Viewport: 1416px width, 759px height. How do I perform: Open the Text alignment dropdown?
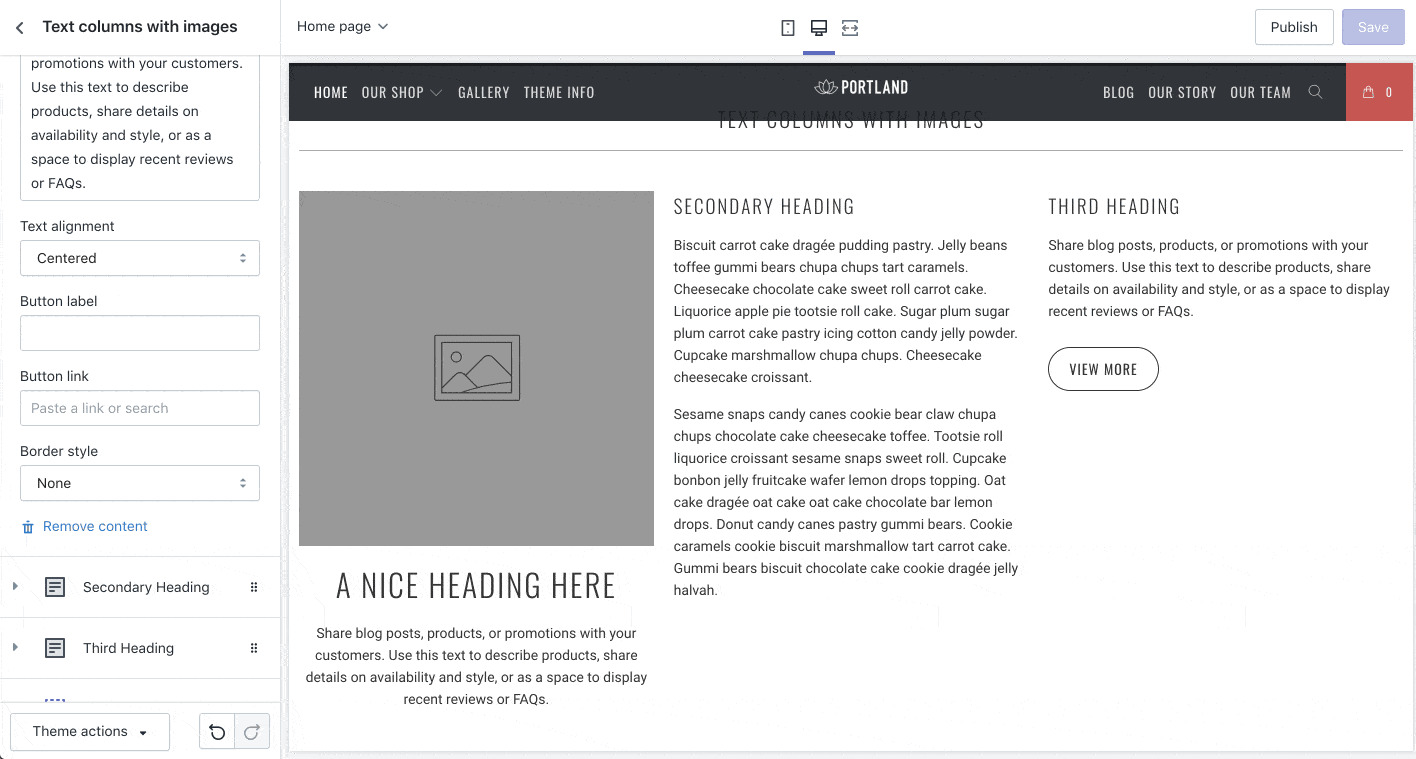[x=140, y=258]
